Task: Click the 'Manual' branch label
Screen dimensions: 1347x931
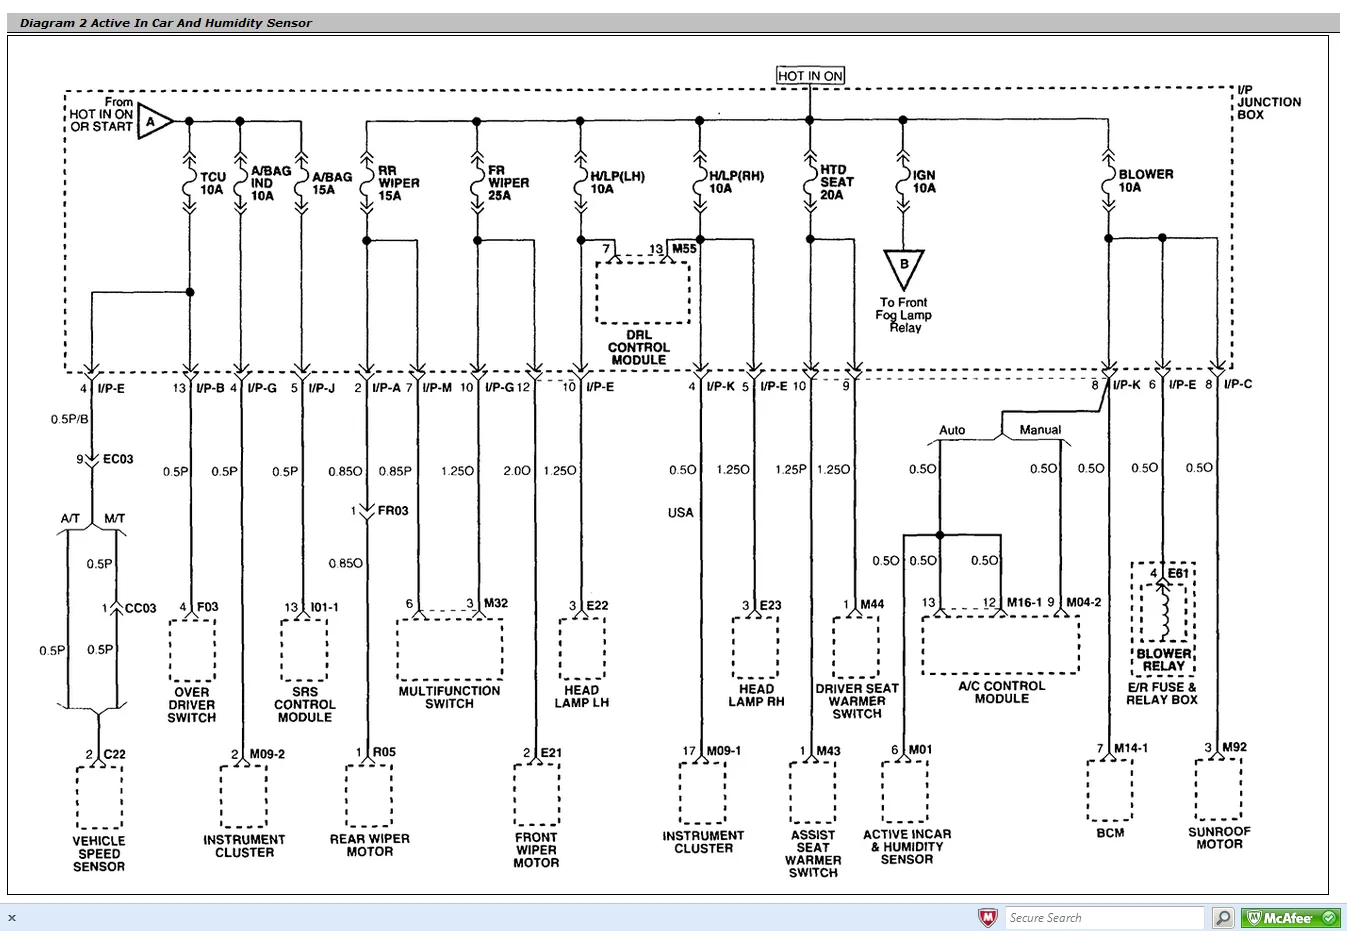Action: (1040, 429)
